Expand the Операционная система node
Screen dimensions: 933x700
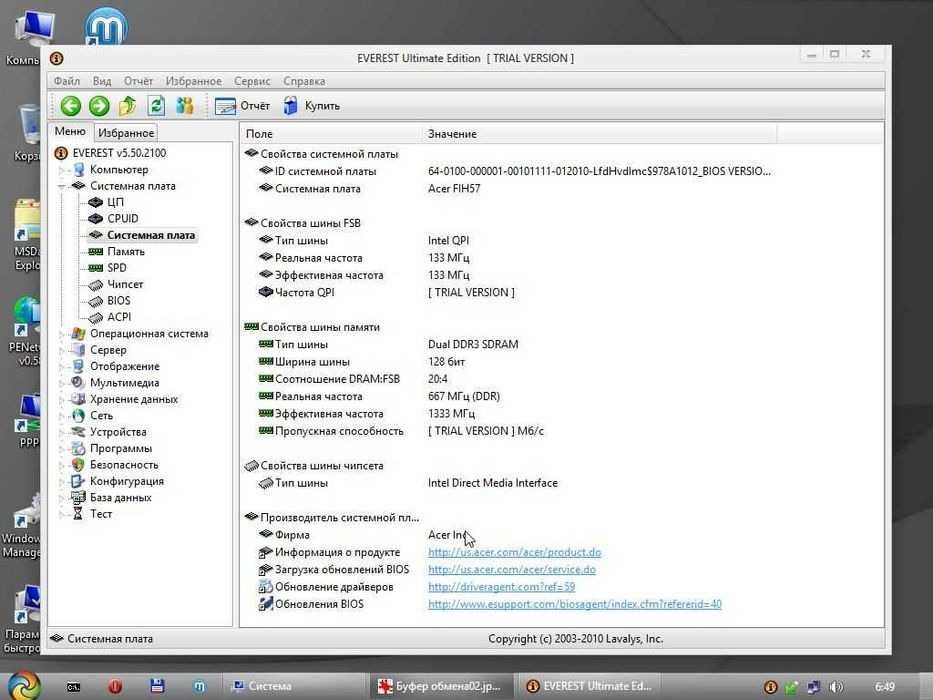tap(61, 334)
